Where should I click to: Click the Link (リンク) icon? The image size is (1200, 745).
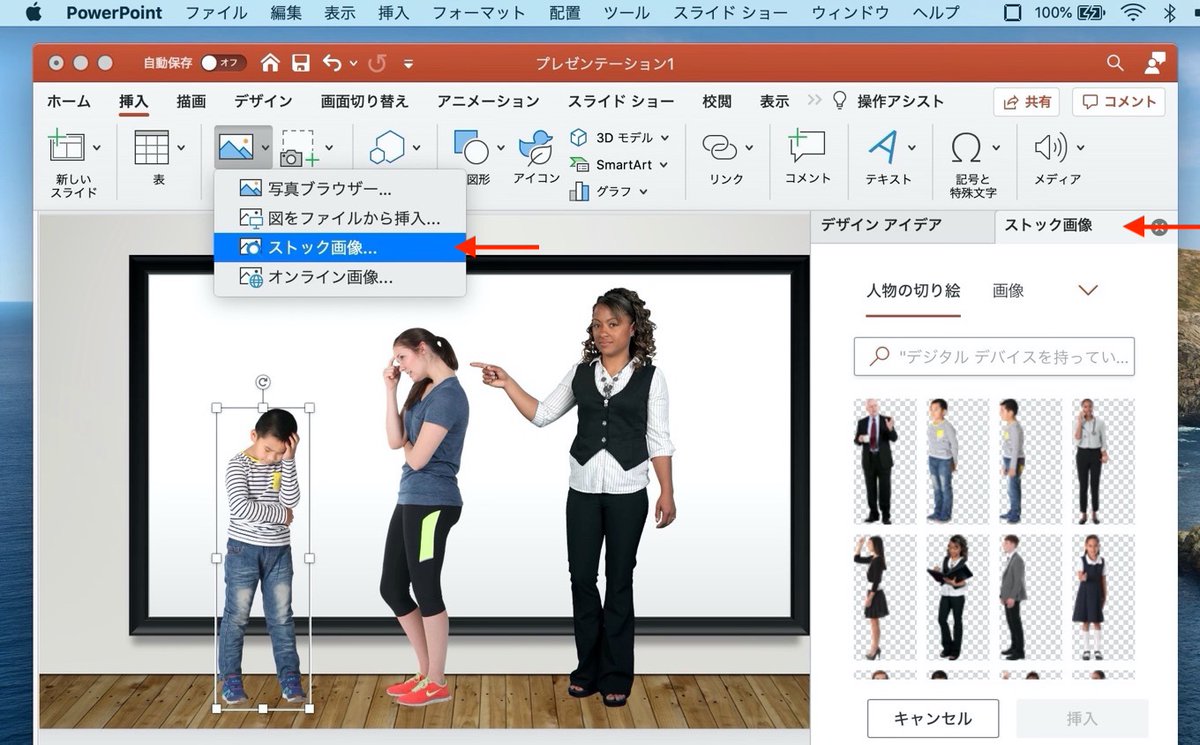pyautogui.click(x=720, y=147)
